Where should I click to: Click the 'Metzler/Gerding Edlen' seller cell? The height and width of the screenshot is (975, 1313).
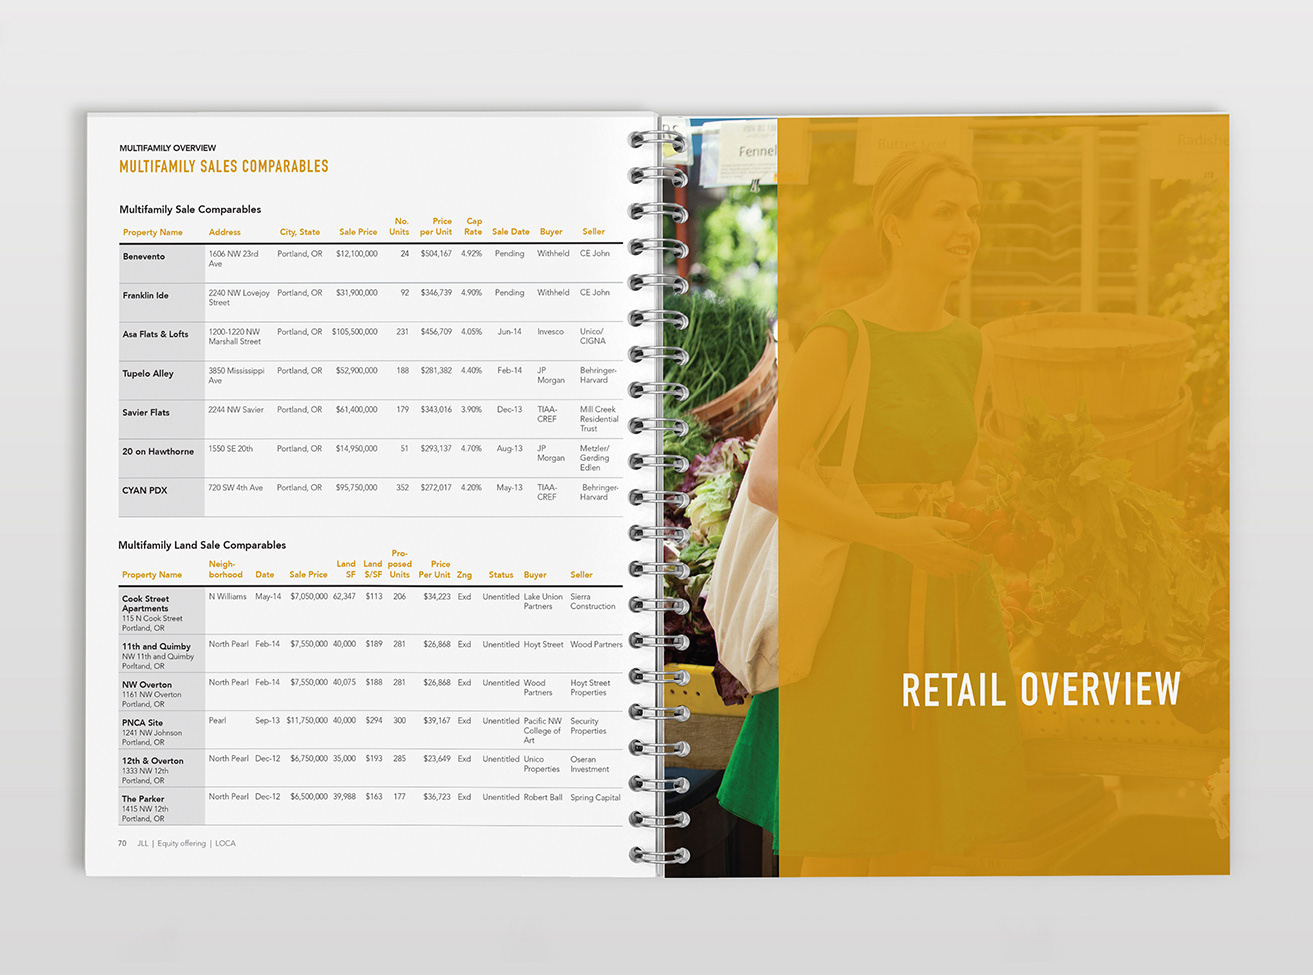[x=595, y=458]
